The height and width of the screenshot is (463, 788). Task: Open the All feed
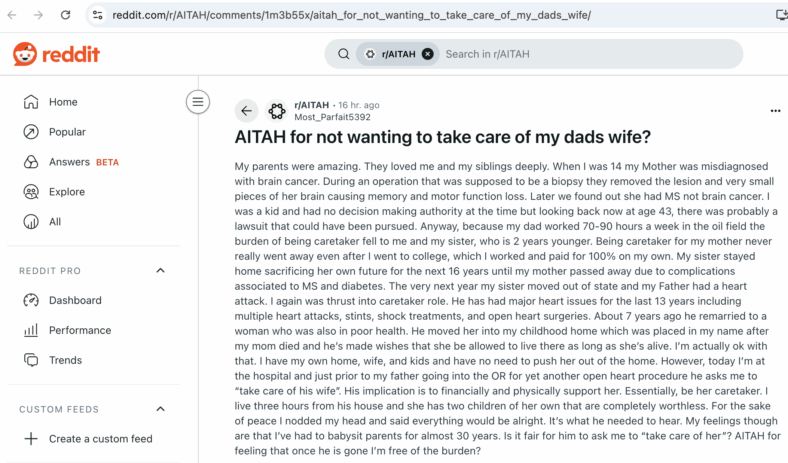point(93,222)
